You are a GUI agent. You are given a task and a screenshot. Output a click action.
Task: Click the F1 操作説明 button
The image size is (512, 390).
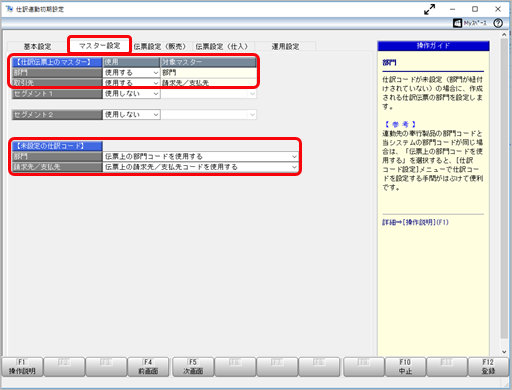(22, 367)
